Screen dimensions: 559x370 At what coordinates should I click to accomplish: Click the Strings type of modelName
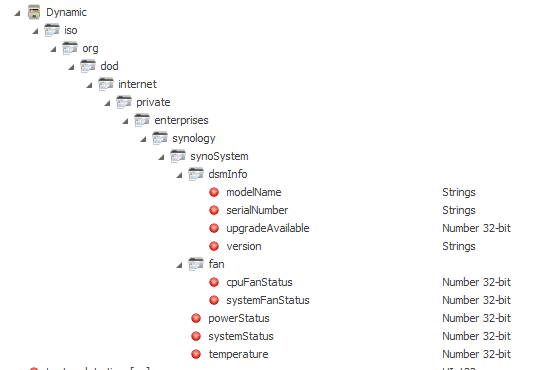[459, 192]
